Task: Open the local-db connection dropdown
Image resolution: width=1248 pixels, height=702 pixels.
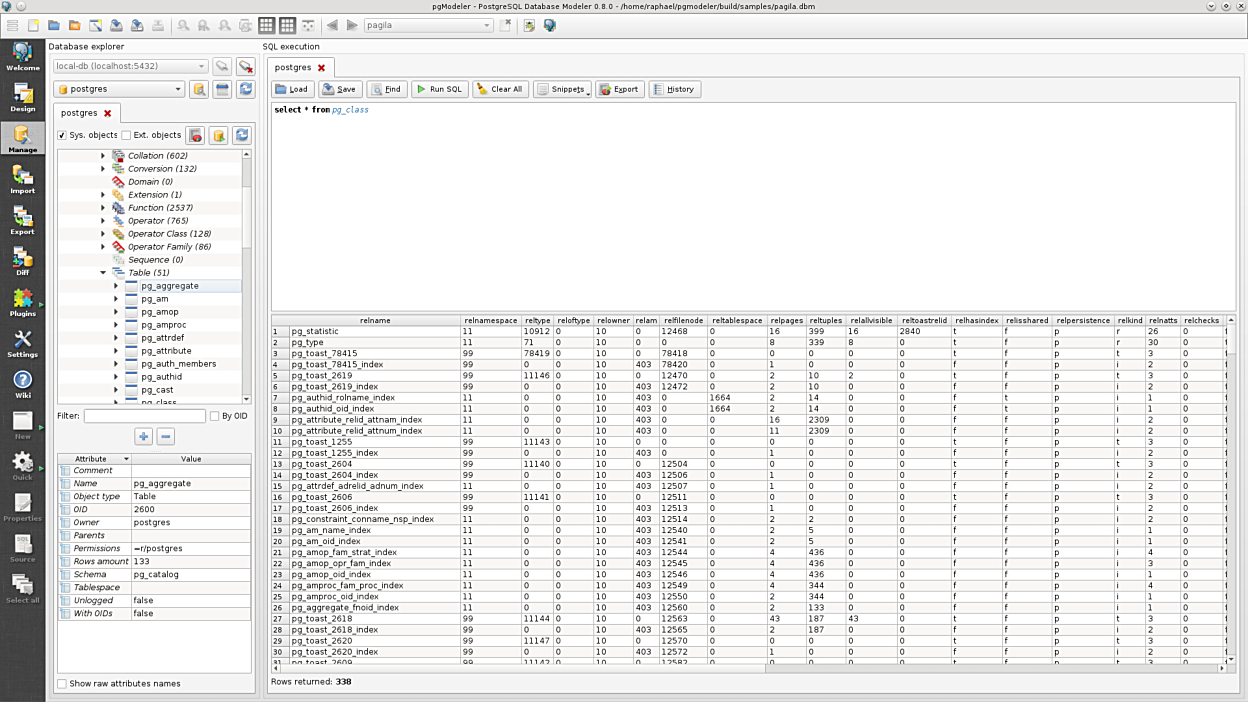Action: (x=130, y=67)
